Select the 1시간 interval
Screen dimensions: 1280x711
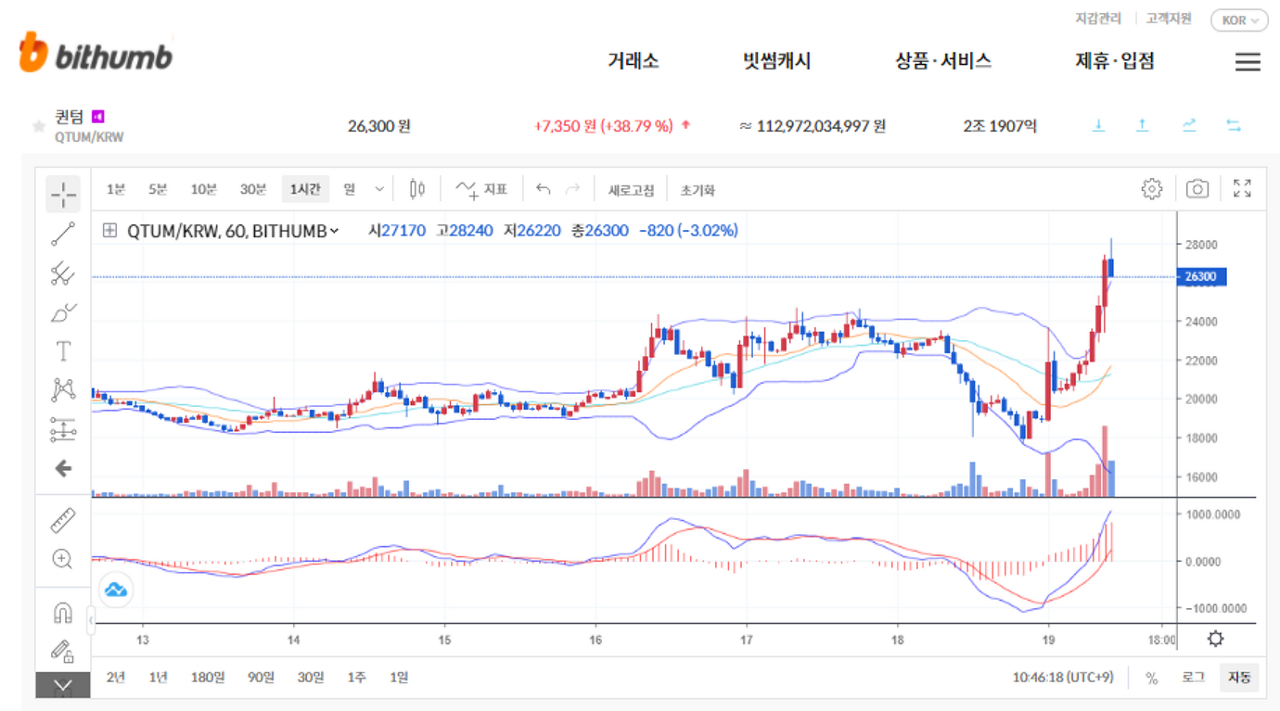point(305,189)
